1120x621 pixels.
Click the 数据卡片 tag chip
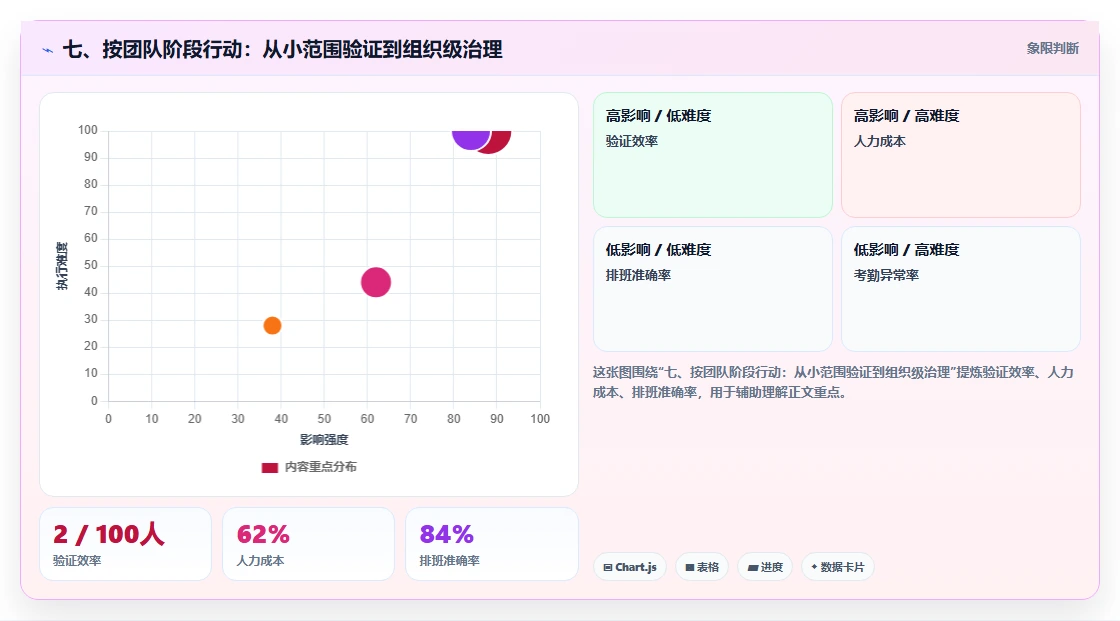tap(838, 567)
